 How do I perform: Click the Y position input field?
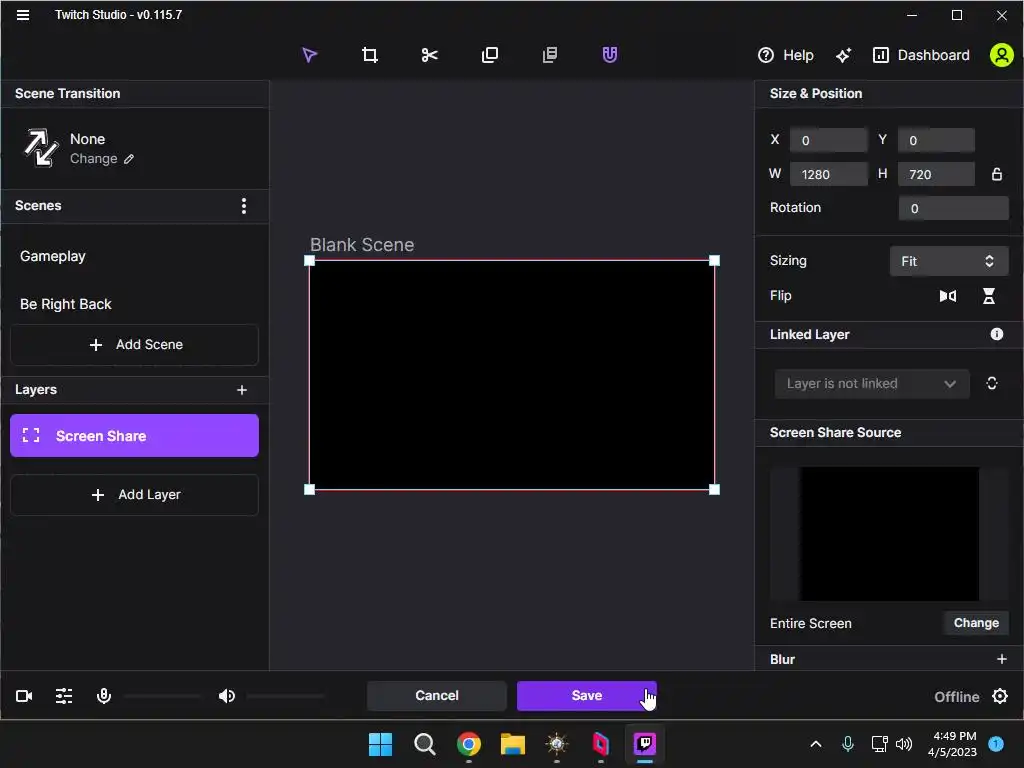pyautogui.click(x=936, y=140)
